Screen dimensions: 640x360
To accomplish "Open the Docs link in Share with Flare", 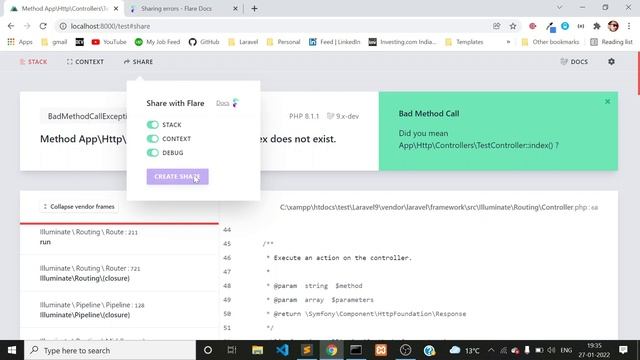I will click(x=223, y=103).
